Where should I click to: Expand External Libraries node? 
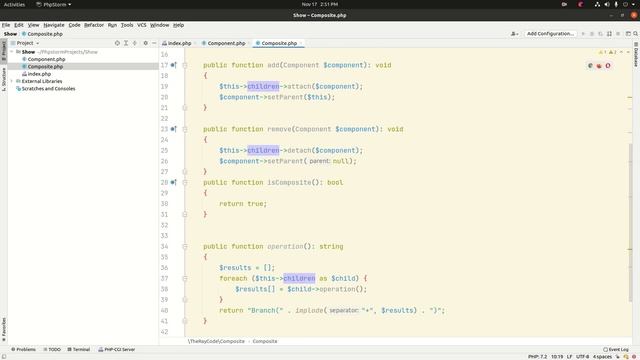coord(12,81)
